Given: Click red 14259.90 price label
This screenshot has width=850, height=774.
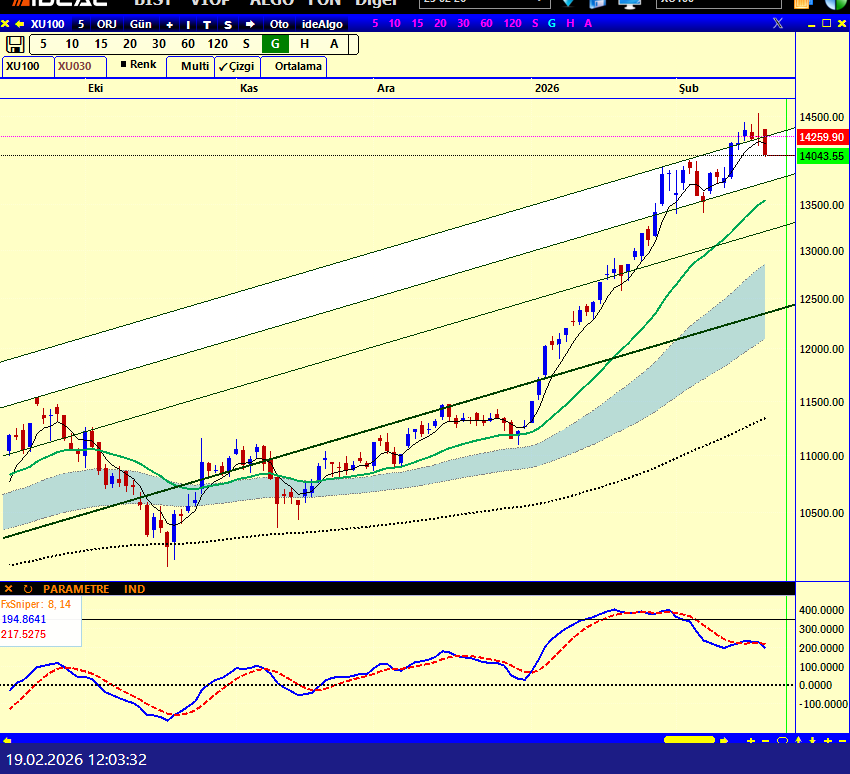Looking at the screenshot, I should (822, 137).
